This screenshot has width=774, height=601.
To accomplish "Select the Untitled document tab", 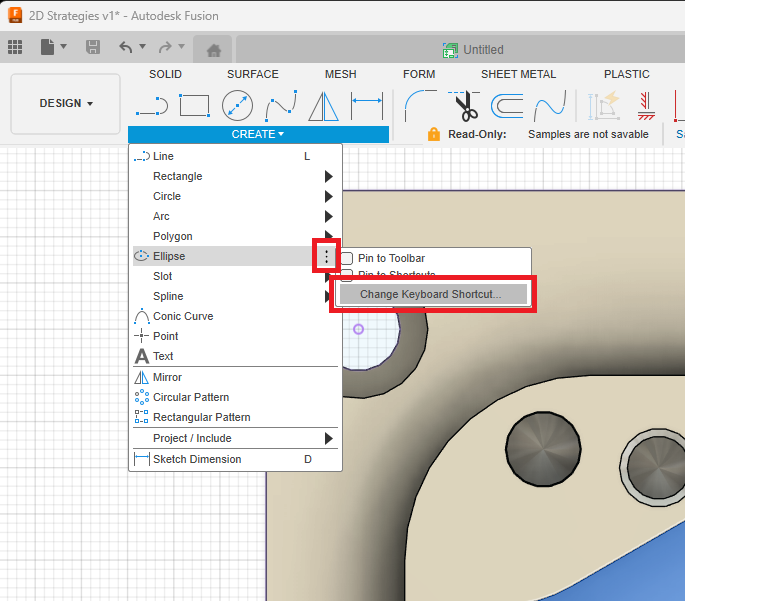I will 461,49.
